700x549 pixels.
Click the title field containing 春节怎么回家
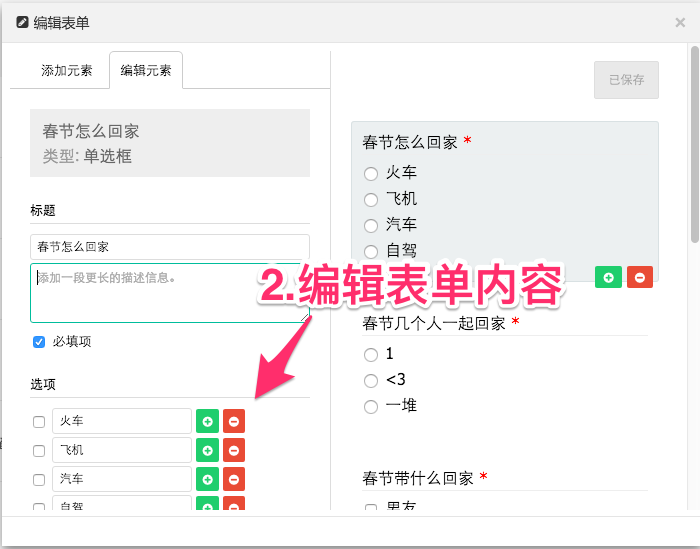(x=170, y=247)
